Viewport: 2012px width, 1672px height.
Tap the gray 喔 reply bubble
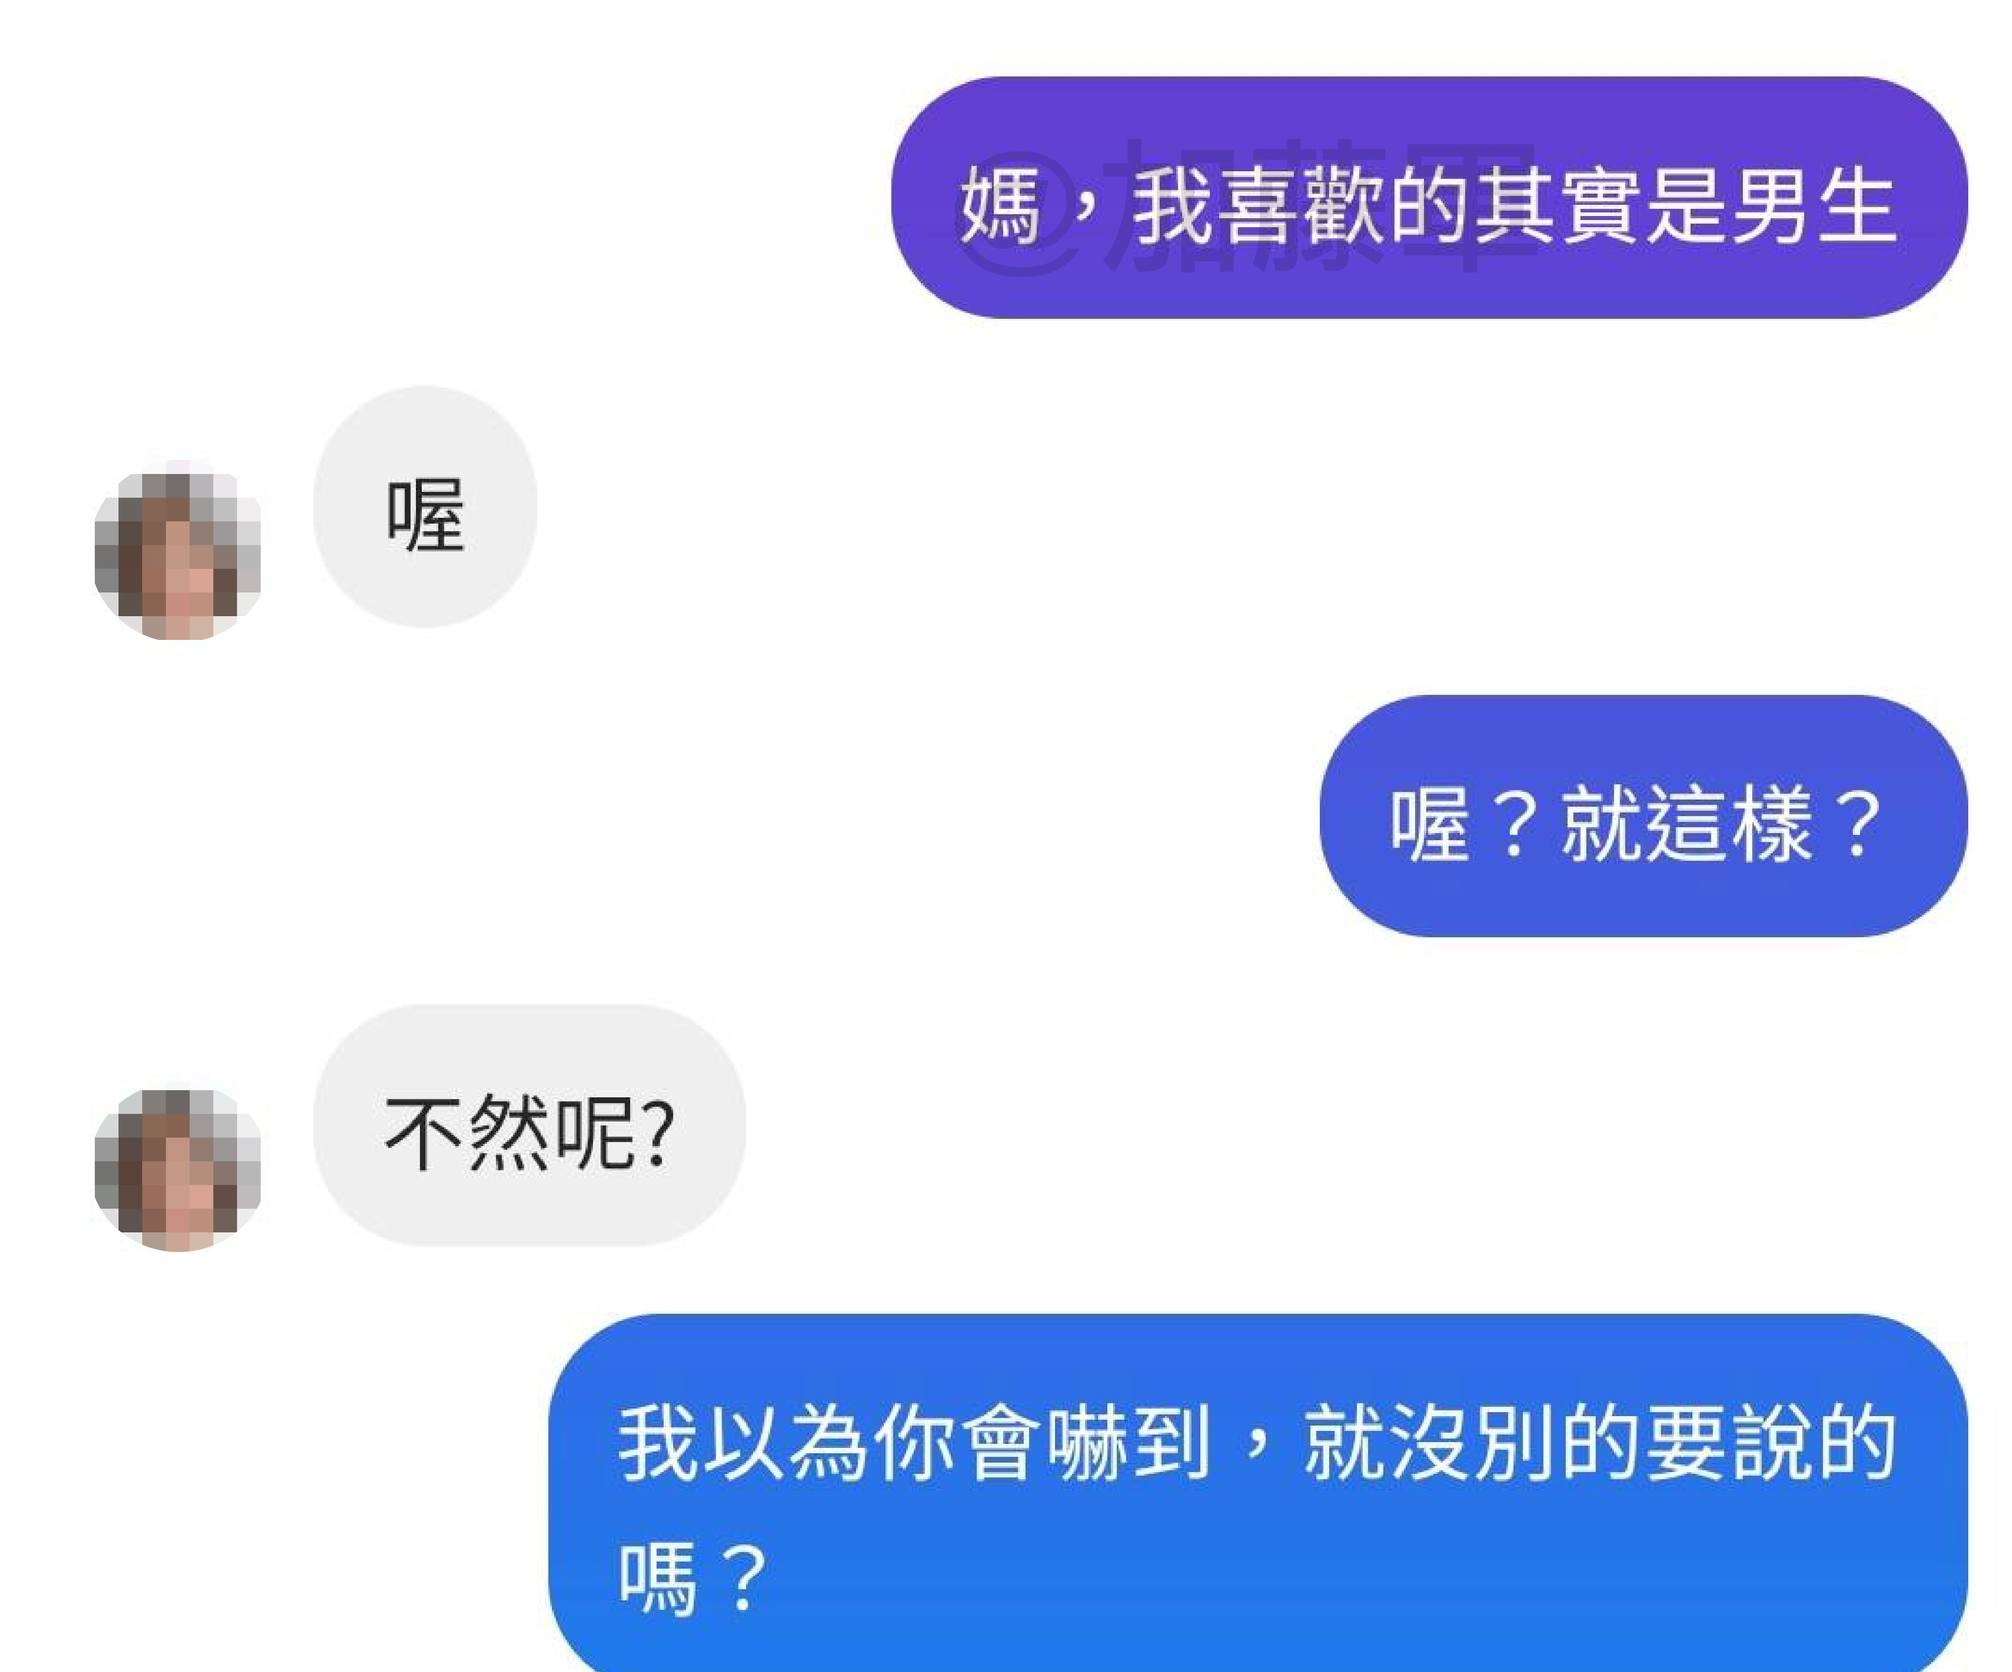tap(425, 507)
